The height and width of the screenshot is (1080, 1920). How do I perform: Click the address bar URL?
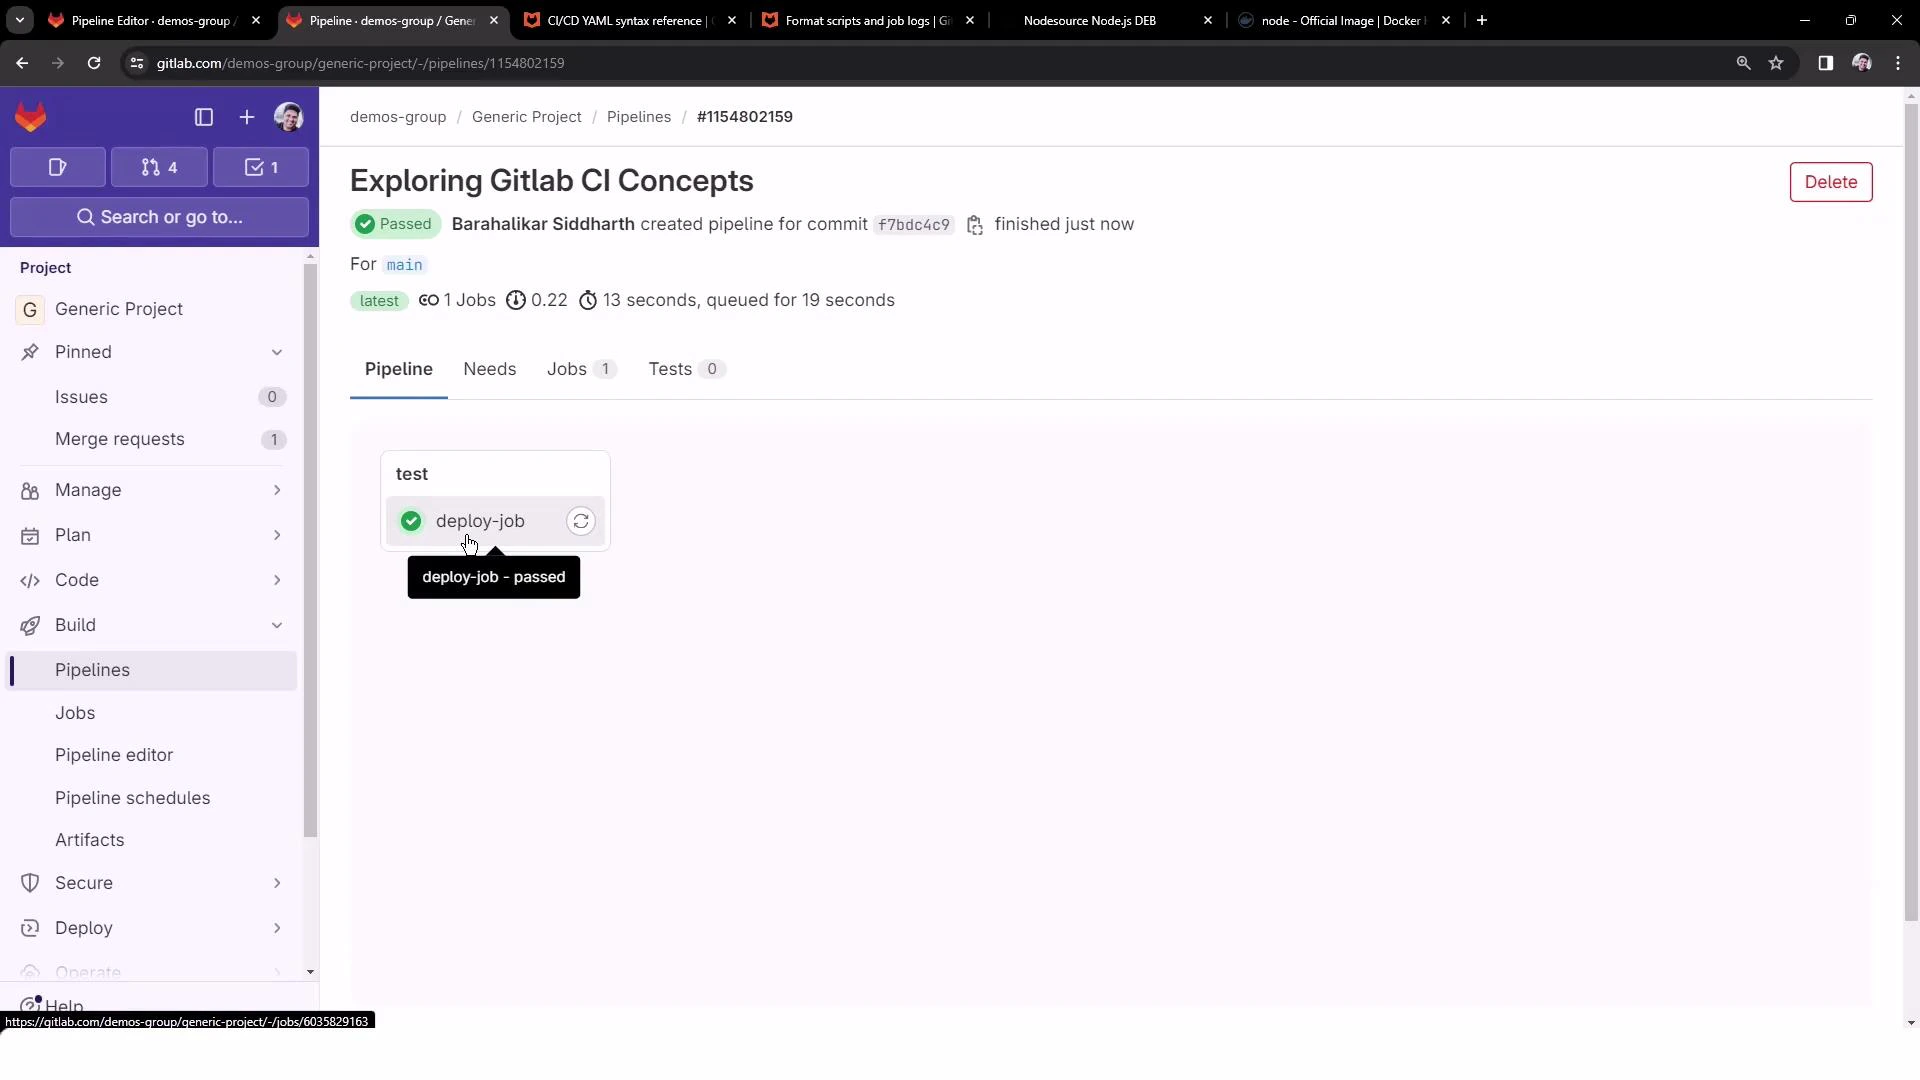(360, 63)
